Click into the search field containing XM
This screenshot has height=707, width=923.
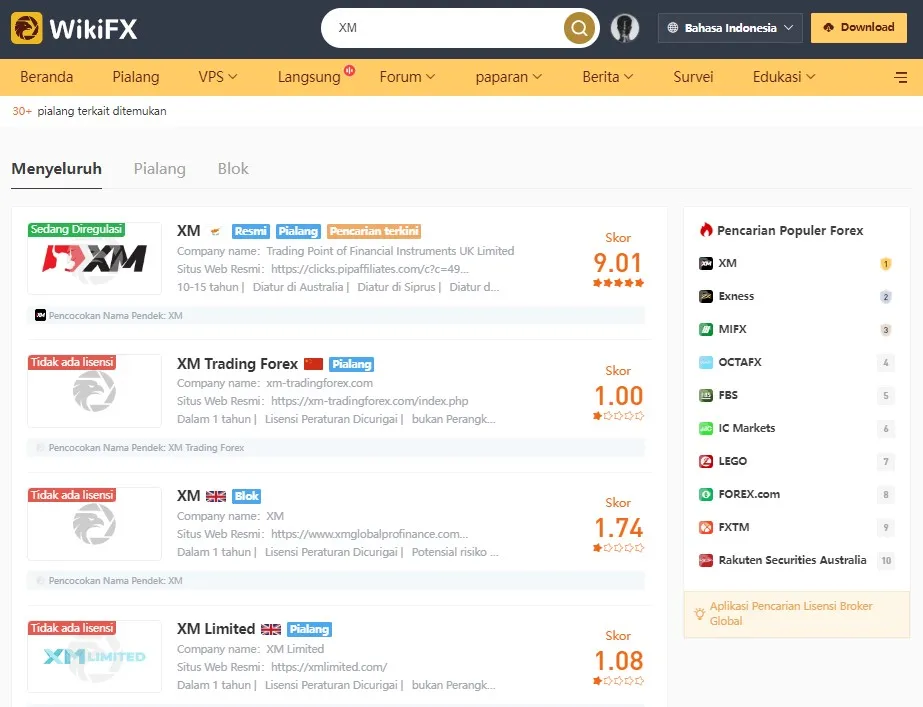point(447,28)
